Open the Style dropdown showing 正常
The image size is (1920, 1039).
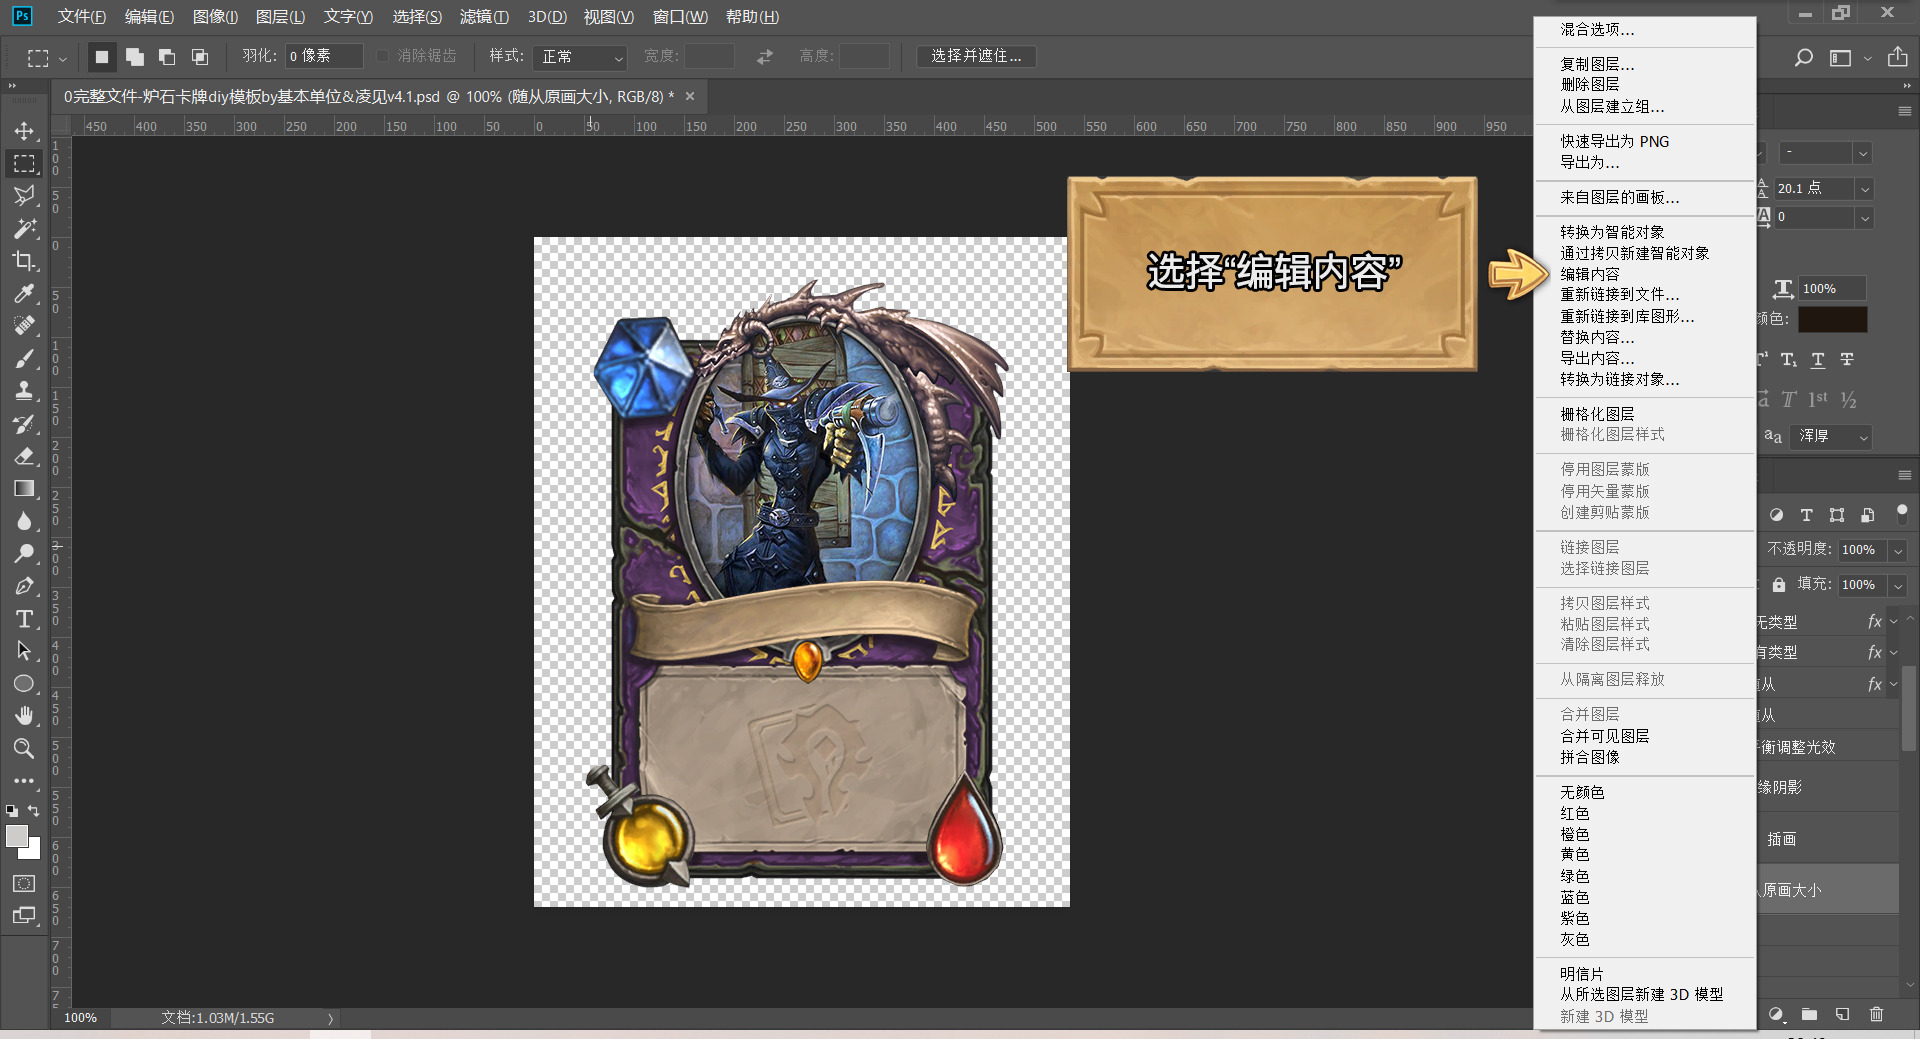[x=580, y=57]
